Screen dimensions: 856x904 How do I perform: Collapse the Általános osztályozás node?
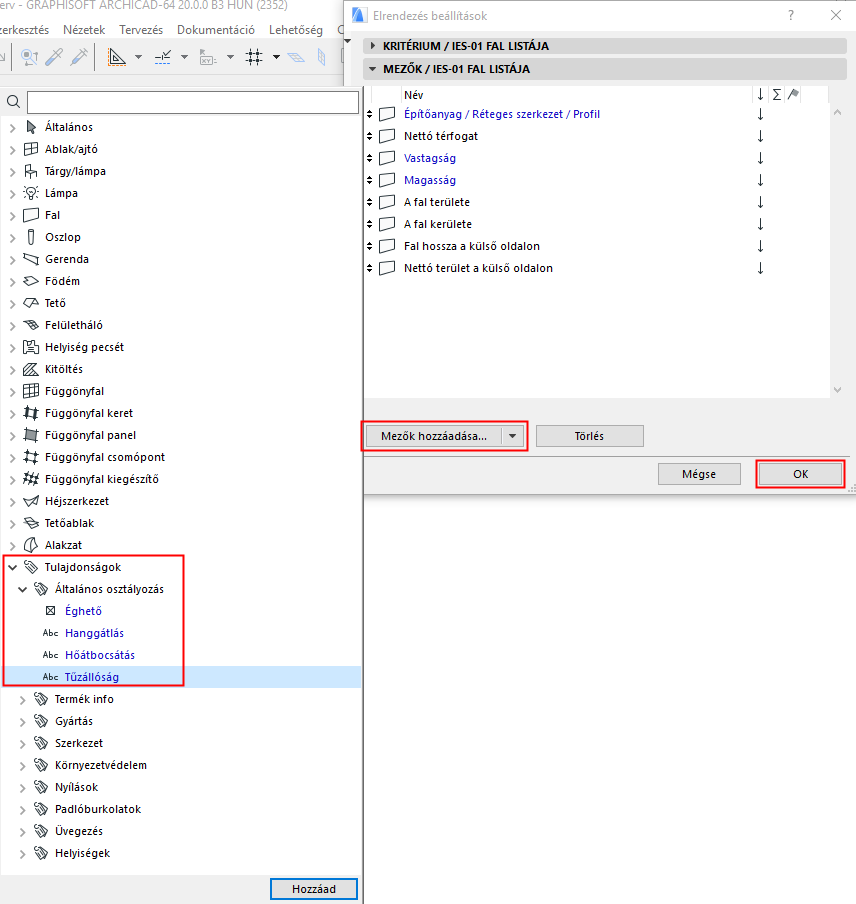click(22, 589)
